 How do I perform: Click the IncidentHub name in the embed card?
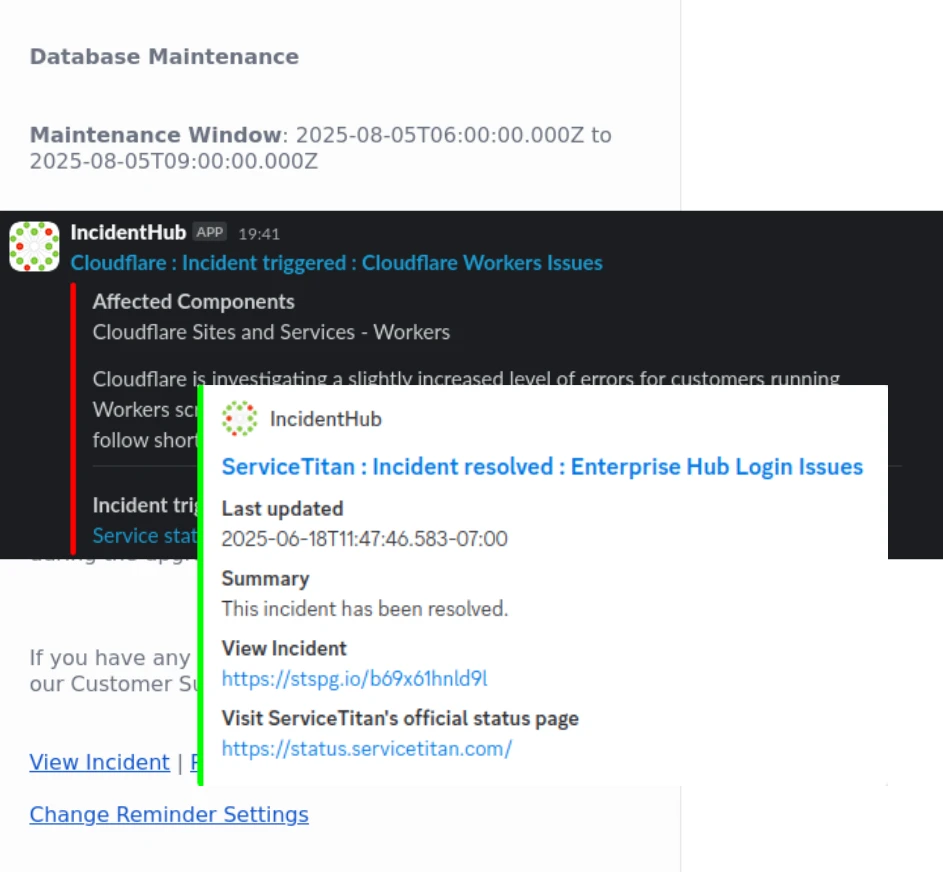(325, 419)
